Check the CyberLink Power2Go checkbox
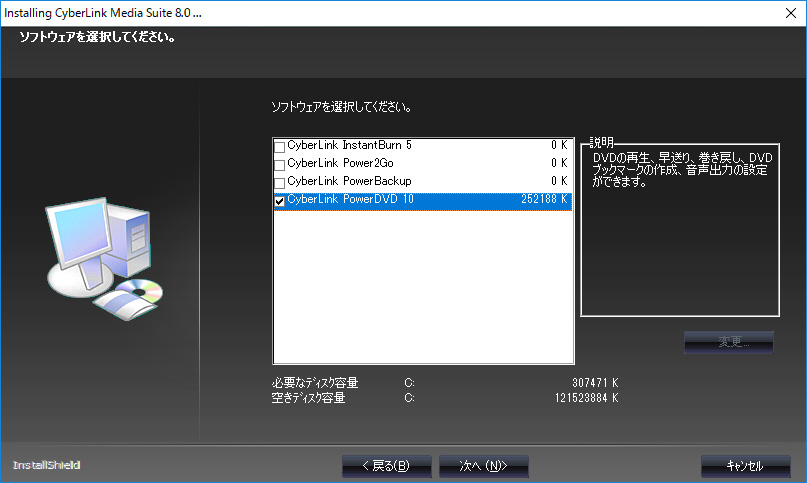 [279, 165]
